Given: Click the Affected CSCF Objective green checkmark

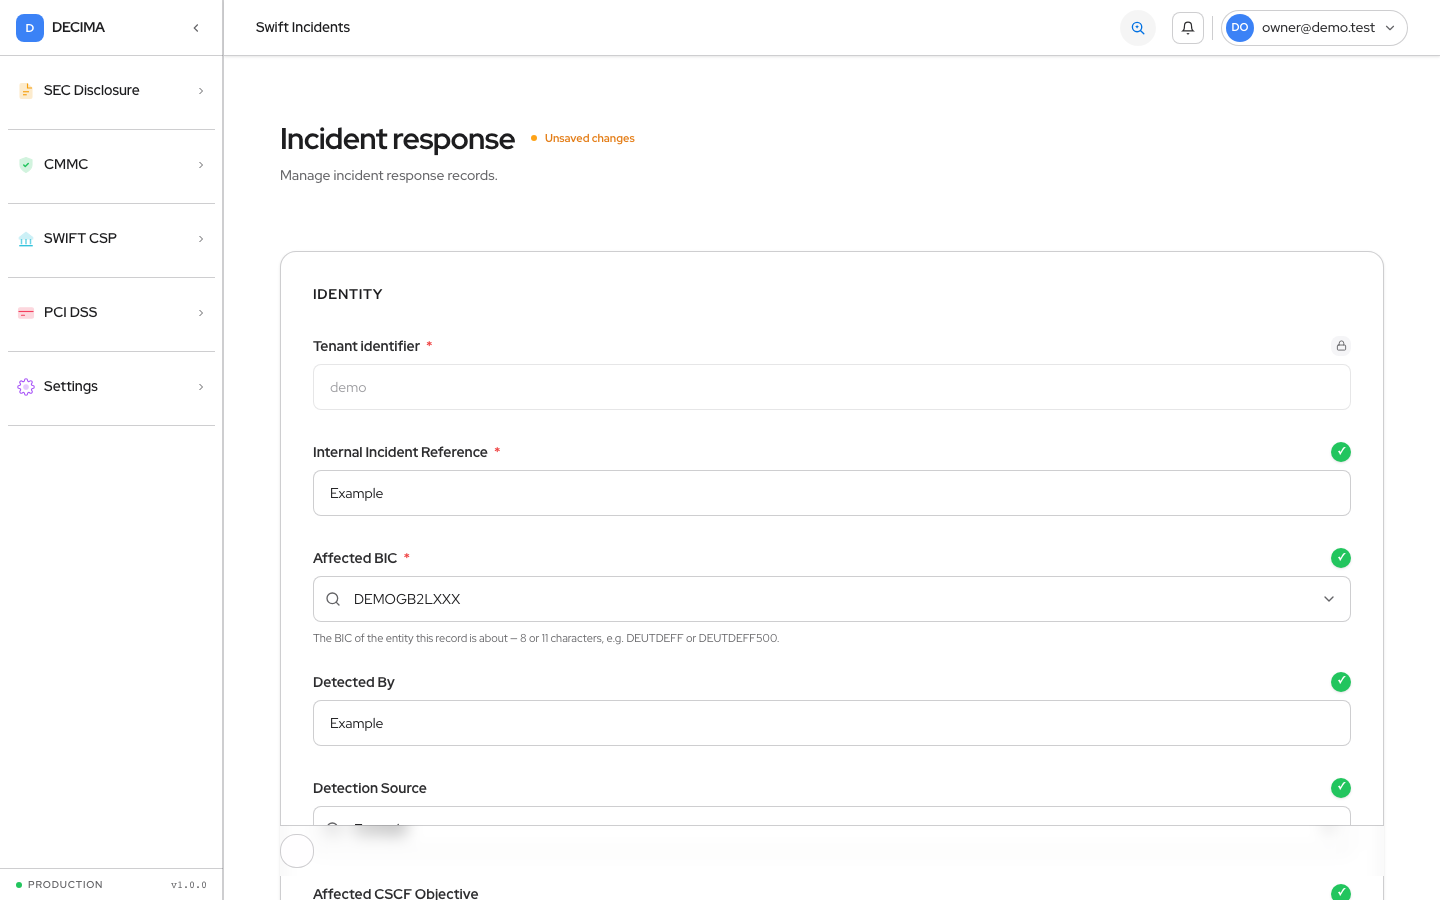Looking at the screenshot, I should tap(1341, 892).
